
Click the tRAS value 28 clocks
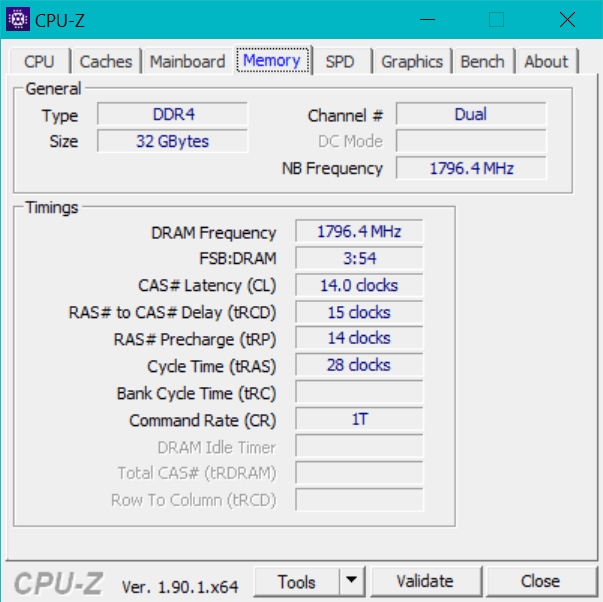(x=359, y=365)
